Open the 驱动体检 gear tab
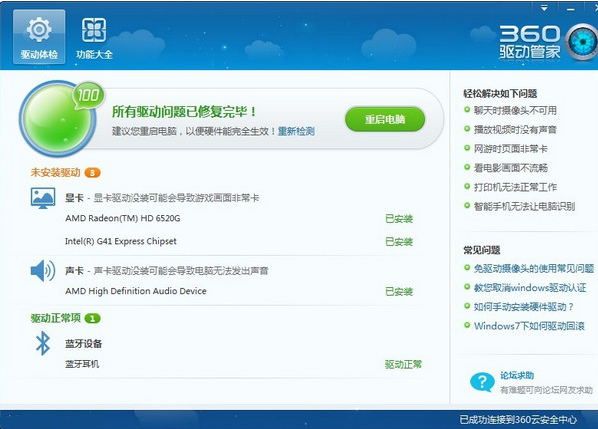Image resolution: width=598 pixels, height=429 pixels. click(39, 37)
